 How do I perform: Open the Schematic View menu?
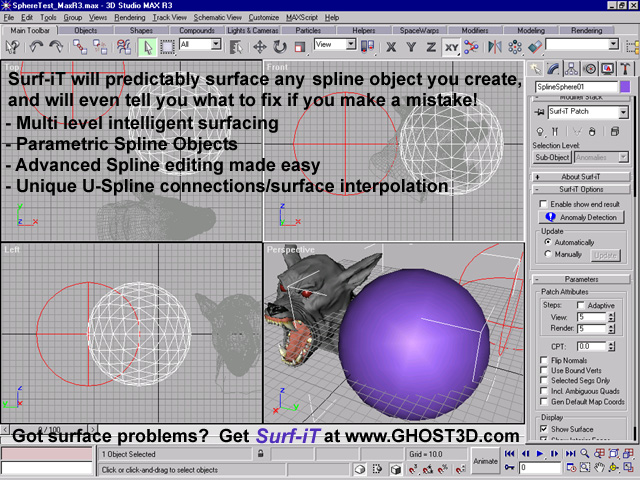(x=218, y=18)
